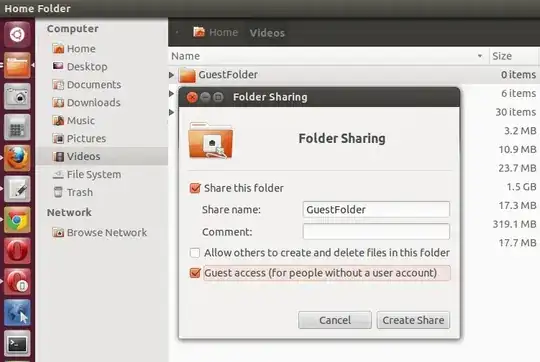Image resolution: width=540 pixels, height=362 pixels.
Task: Launch Firefox from the launcher
Action: (17, 158)
